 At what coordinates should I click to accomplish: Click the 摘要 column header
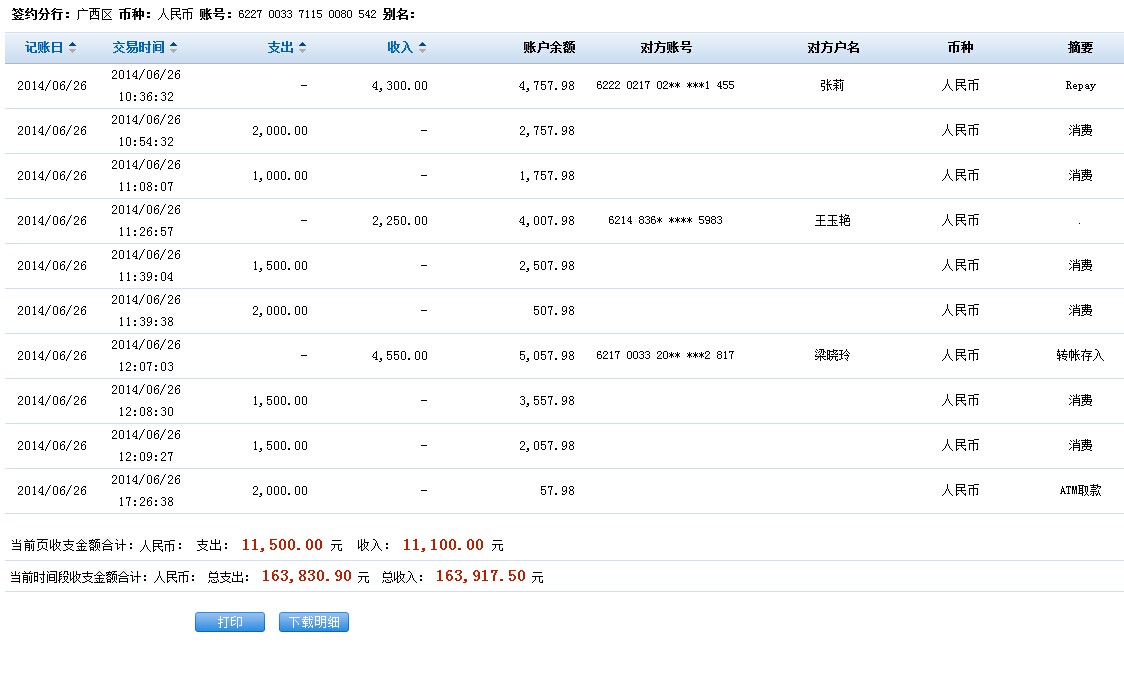(1080, 47)
